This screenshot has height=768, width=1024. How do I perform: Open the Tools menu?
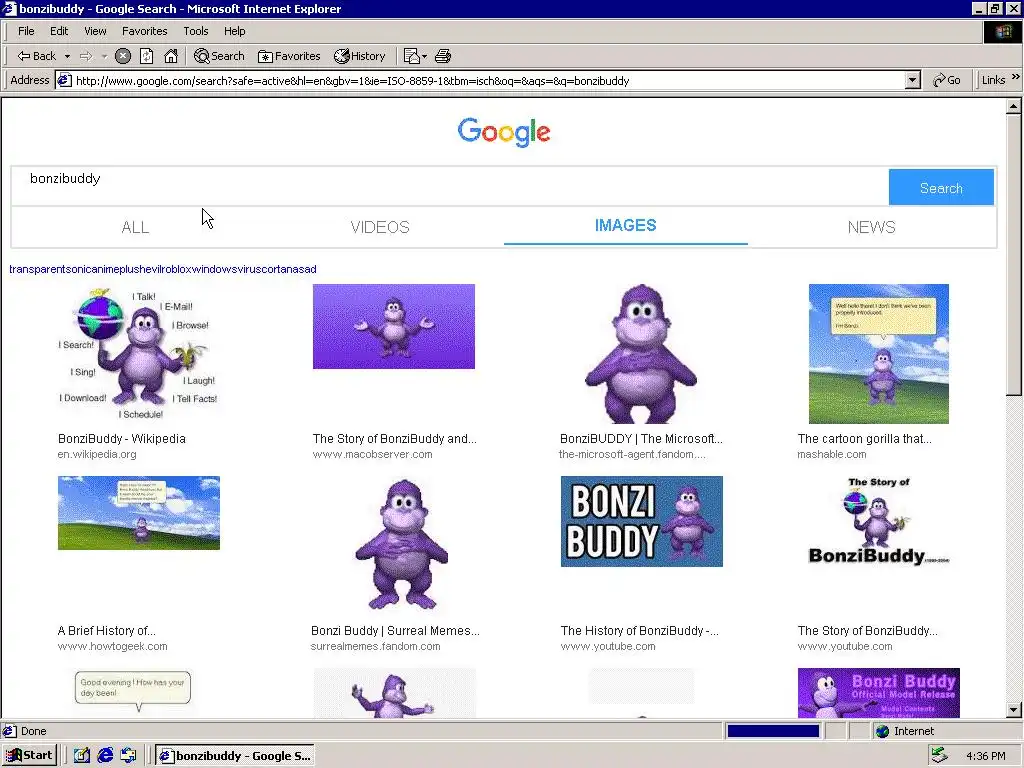195,31
